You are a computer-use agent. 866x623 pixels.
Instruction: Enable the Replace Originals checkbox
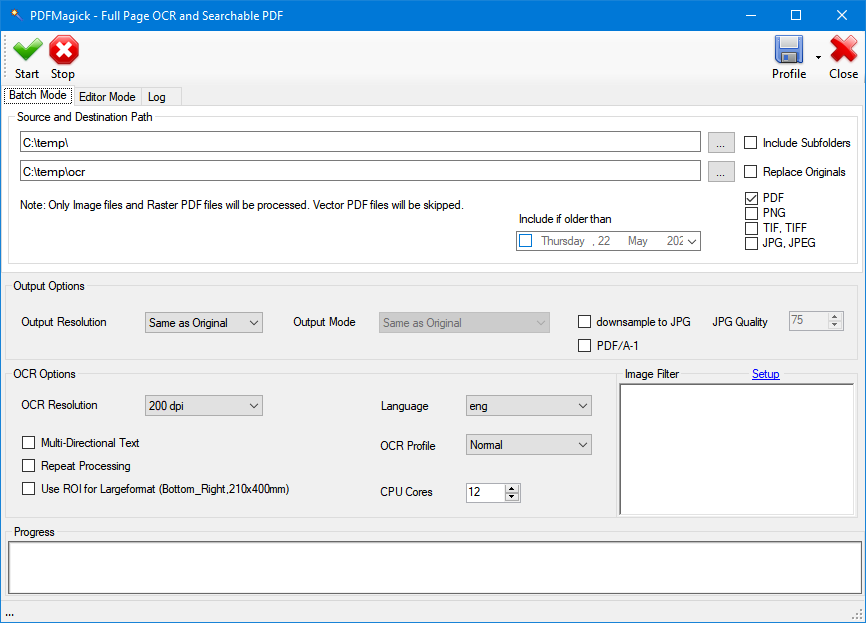click(750, 172)
